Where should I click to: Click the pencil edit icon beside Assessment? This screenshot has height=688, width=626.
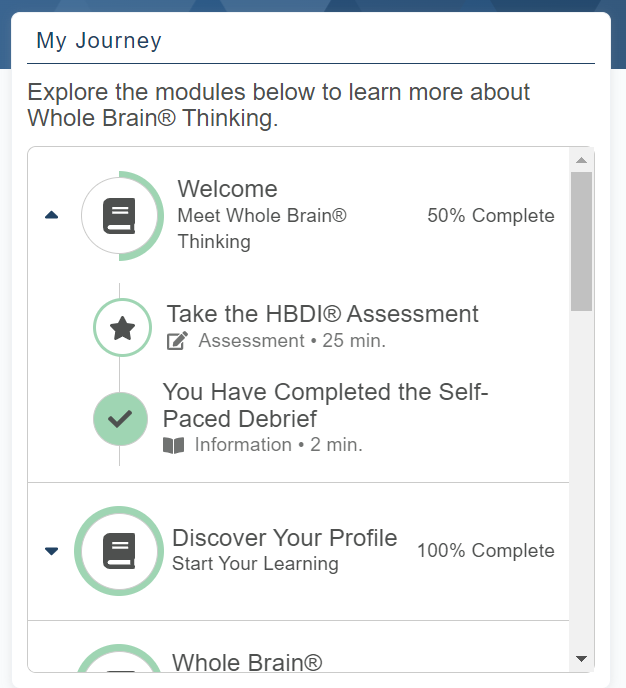(177, 341)
